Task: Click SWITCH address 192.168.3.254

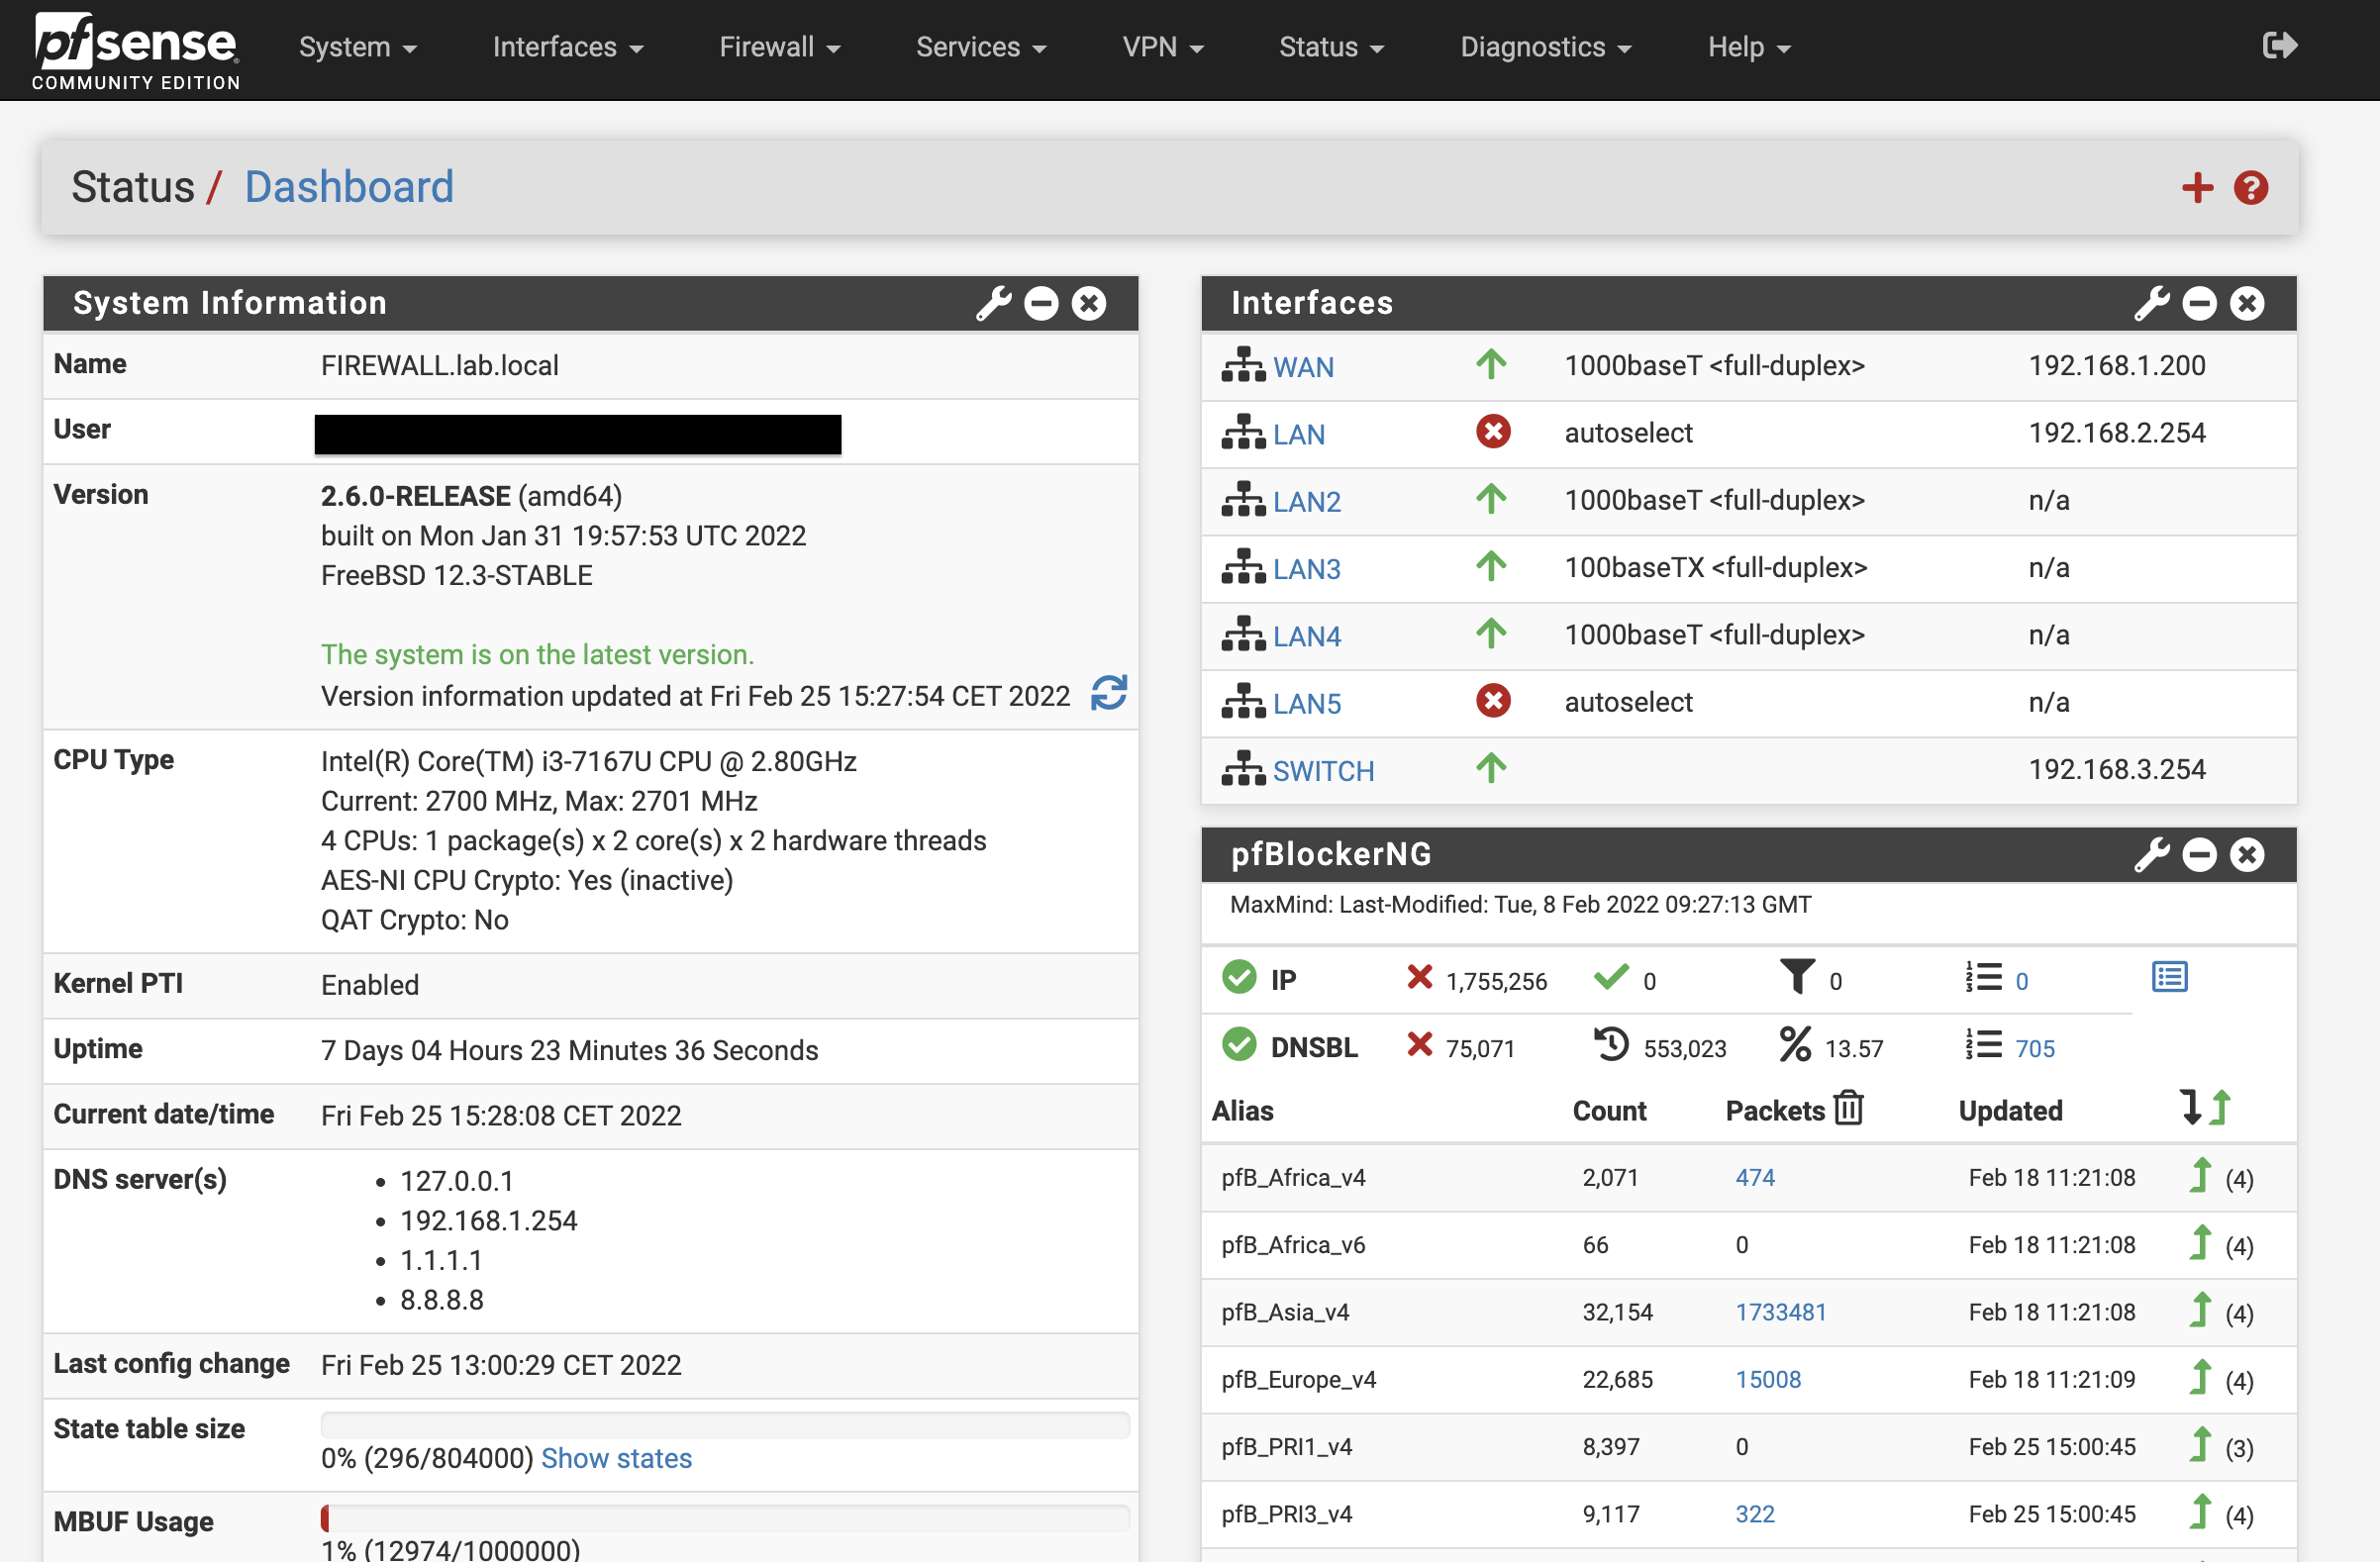Action: point(2117,769)
